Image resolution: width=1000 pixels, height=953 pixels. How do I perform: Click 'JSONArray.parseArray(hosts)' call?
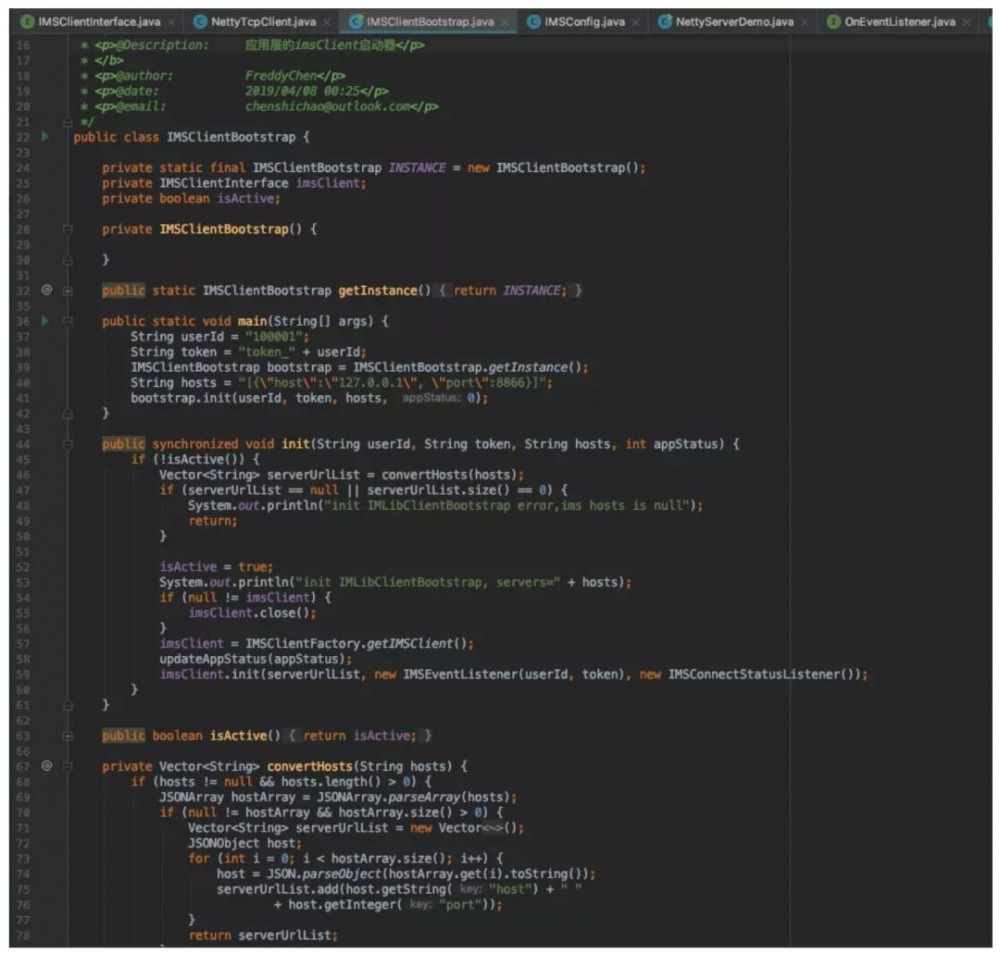pos(416,797)
